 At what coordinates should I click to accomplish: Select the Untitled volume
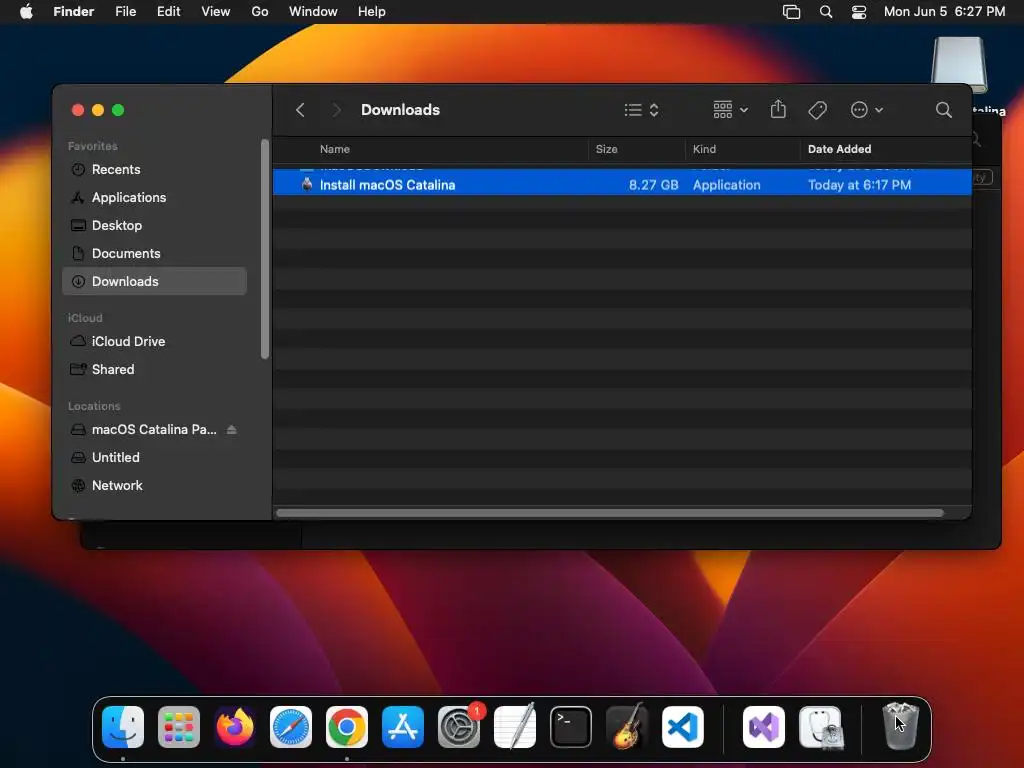click(154, 458)
